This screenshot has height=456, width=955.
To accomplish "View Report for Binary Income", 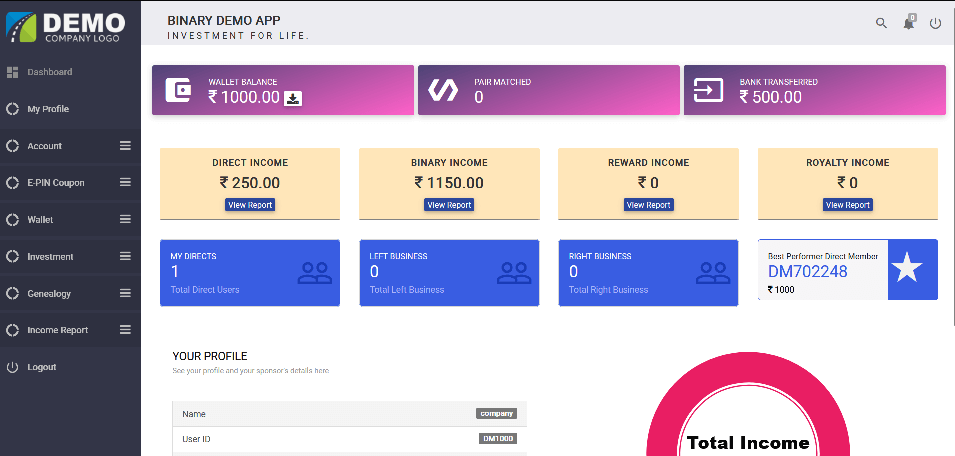I will (x=449, y=205).
